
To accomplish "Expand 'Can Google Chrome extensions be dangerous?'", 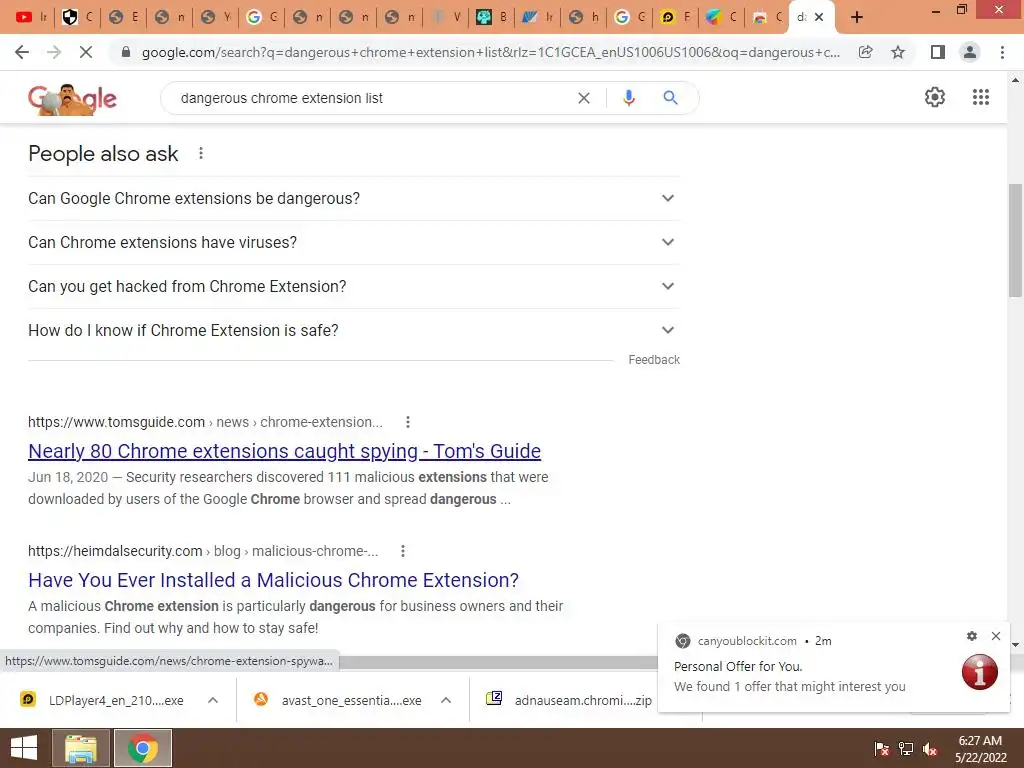I will coord(353,199).
